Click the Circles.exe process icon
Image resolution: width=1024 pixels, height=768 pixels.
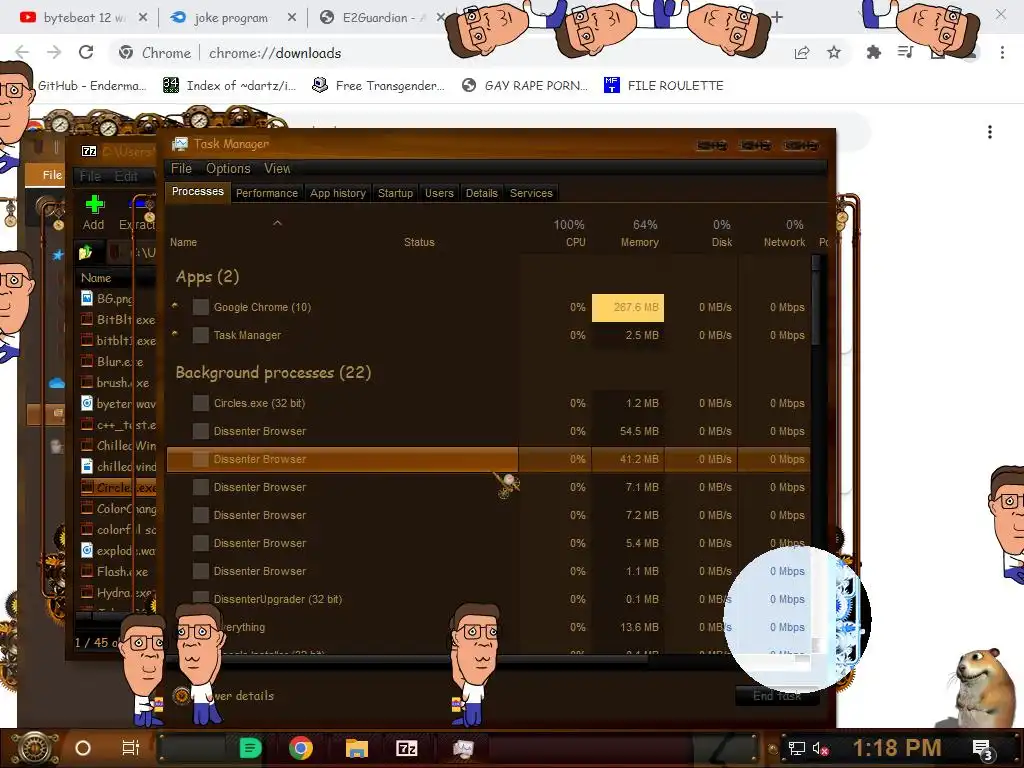point(200,403)
